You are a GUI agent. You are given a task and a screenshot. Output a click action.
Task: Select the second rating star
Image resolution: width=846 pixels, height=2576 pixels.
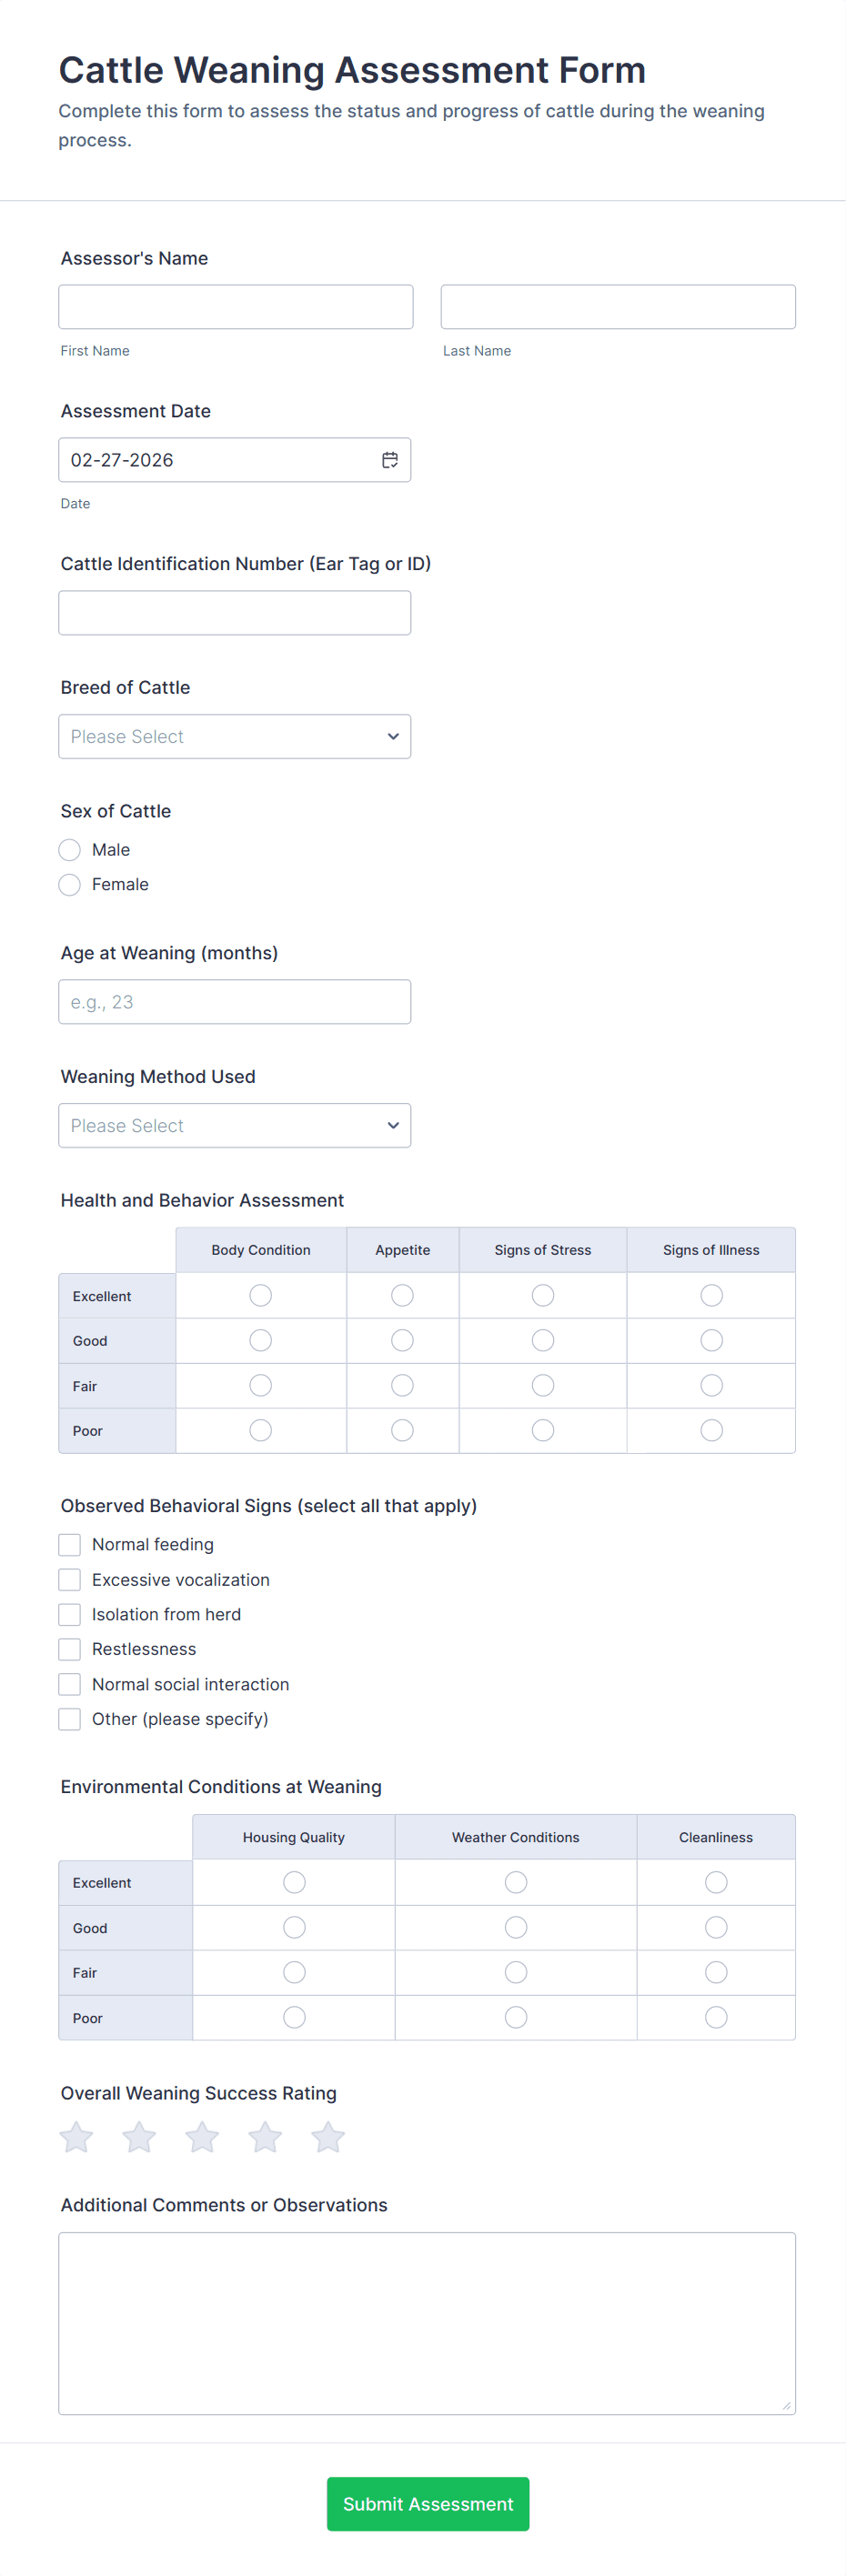(139, 2137)
